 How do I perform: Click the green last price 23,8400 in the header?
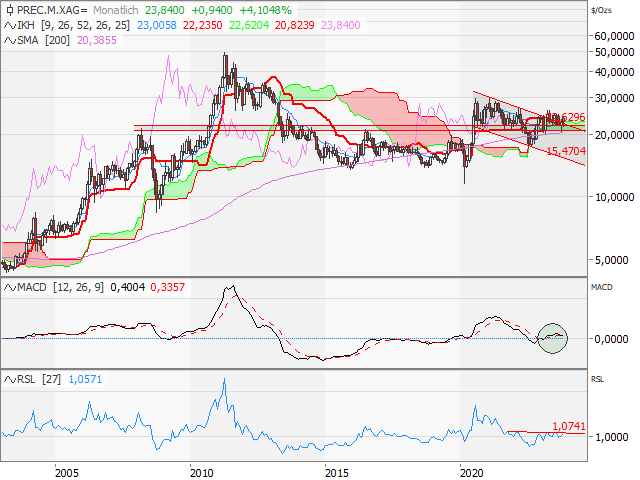tap(164, 10)
